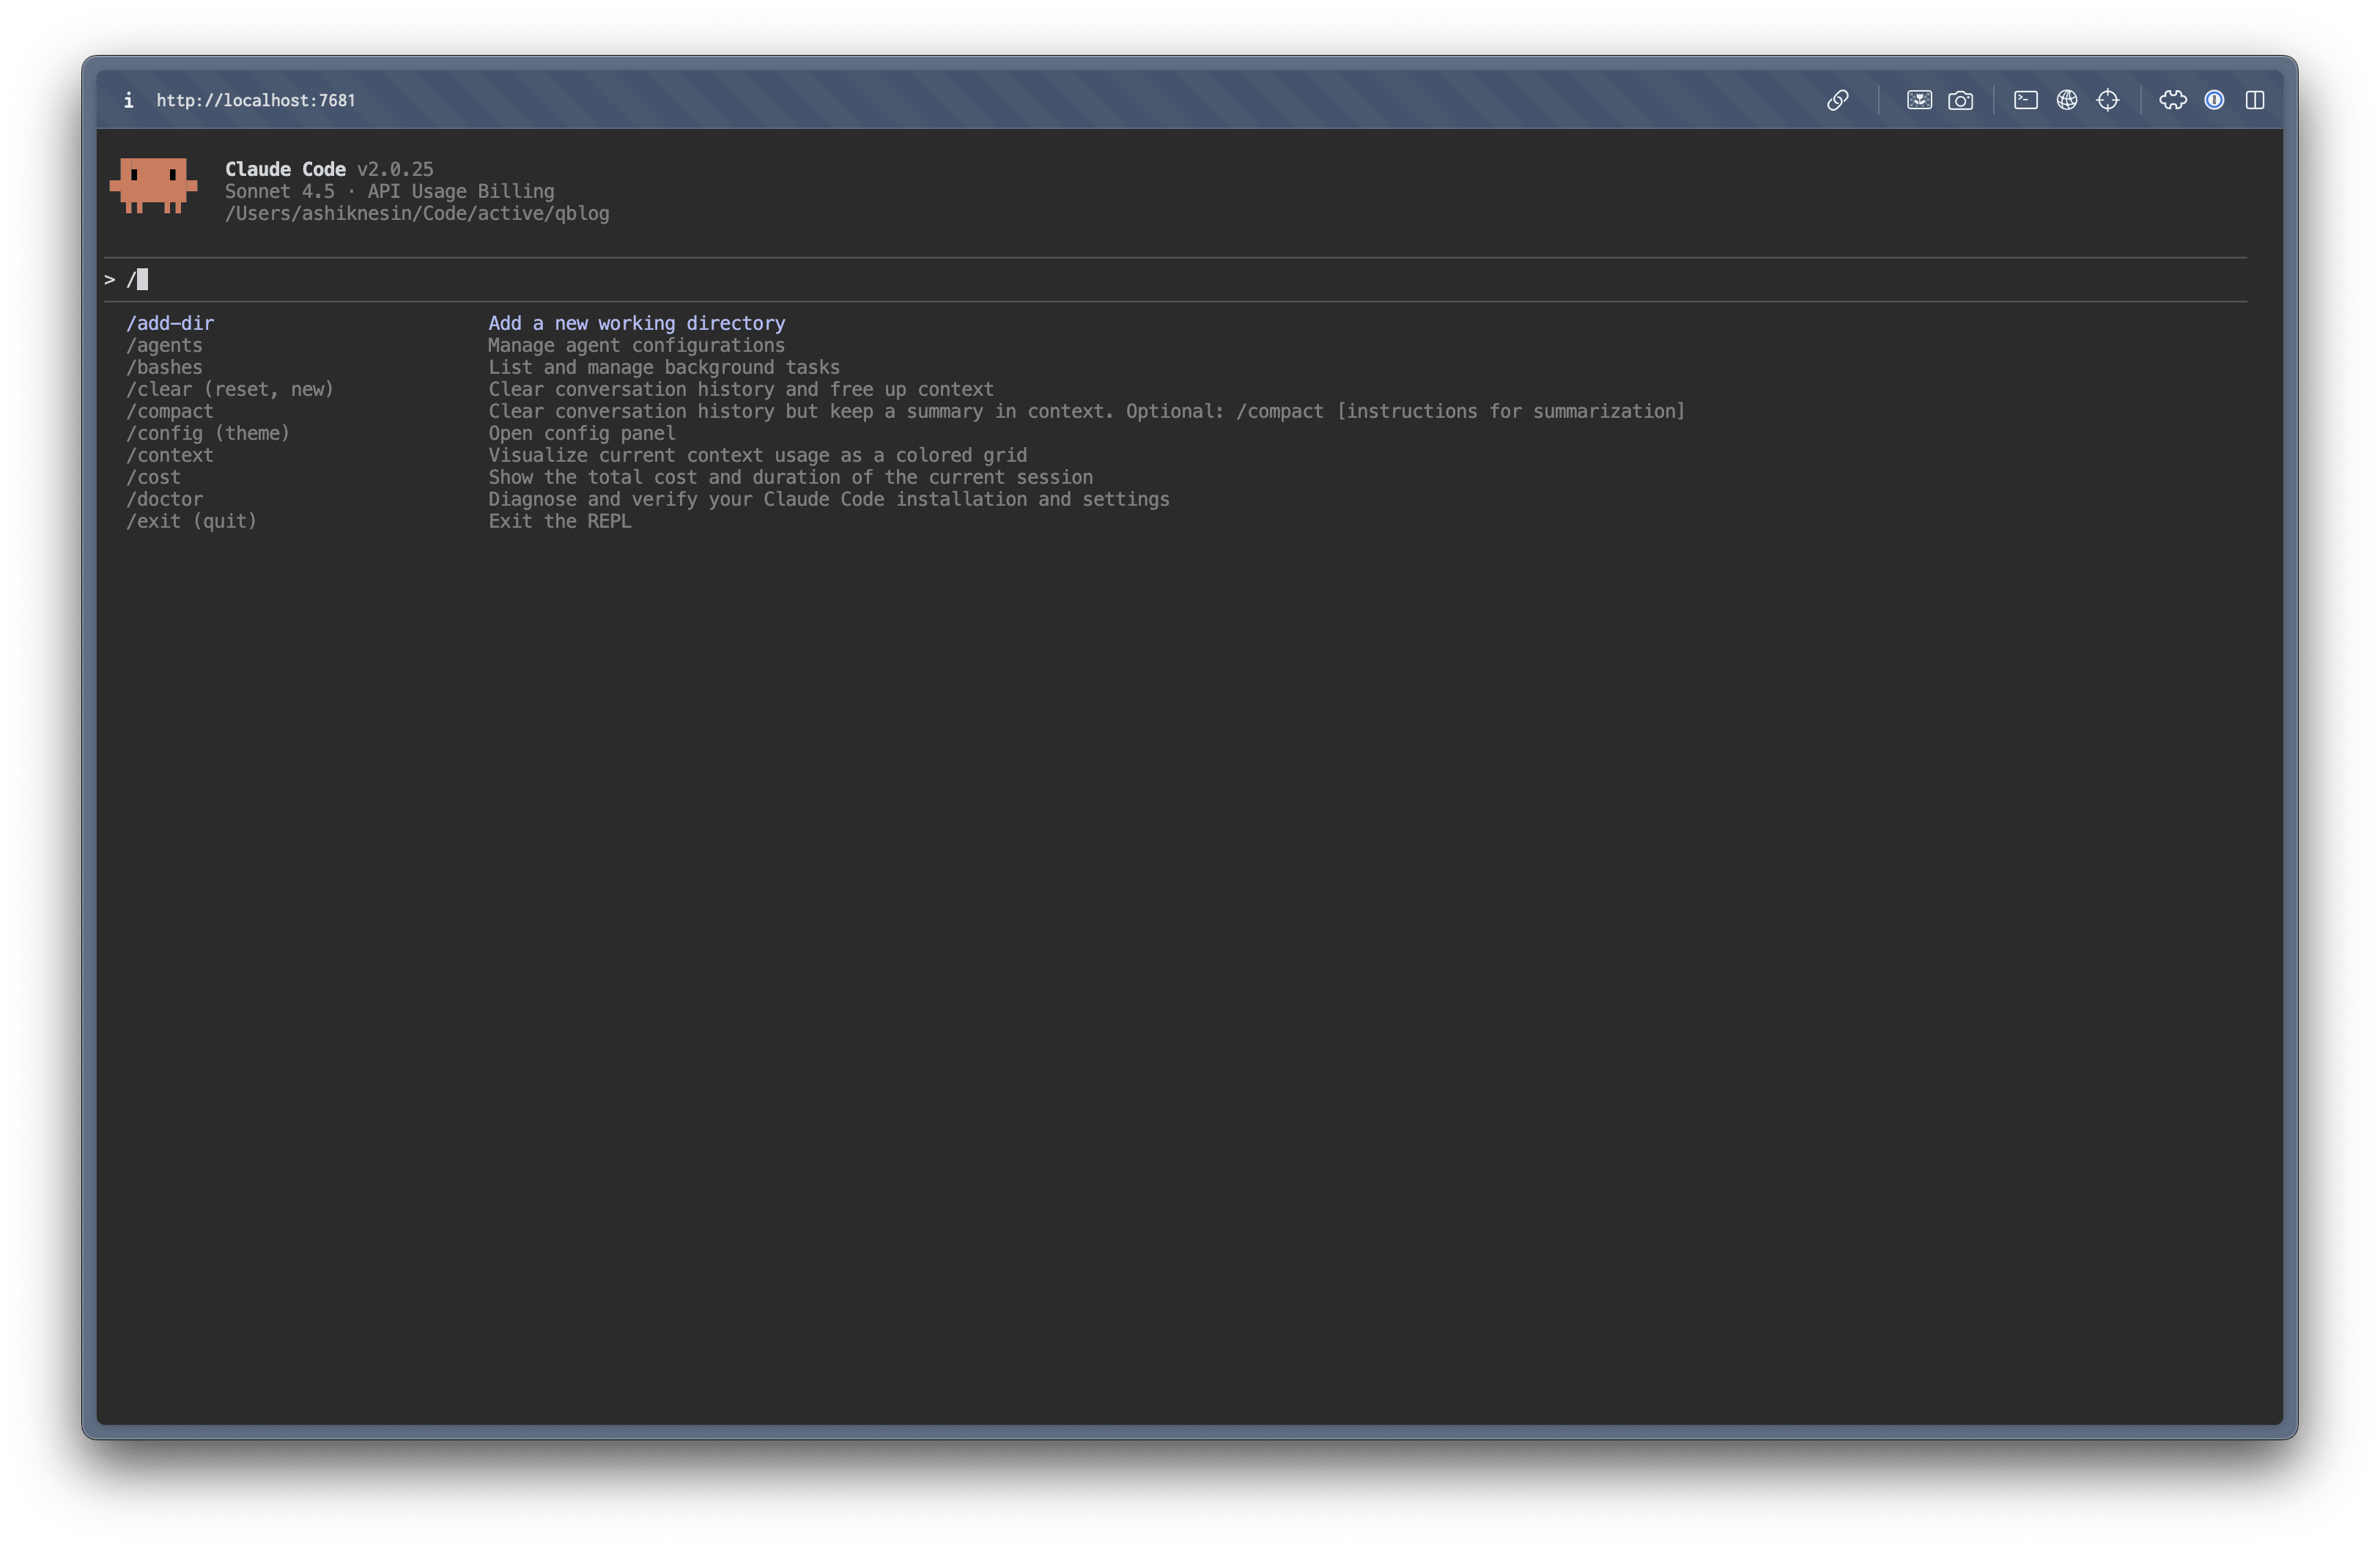Select the /clear command entry
The image size is (2380, 1548).
click(230, 389)
